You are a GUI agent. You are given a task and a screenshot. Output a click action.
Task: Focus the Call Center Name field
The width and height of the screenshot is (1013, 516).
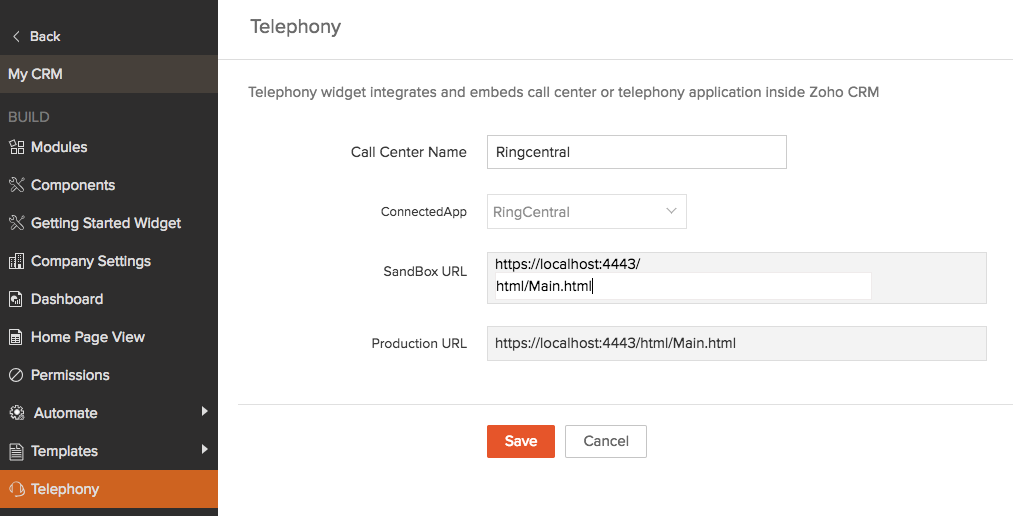[x=636, y=152]
